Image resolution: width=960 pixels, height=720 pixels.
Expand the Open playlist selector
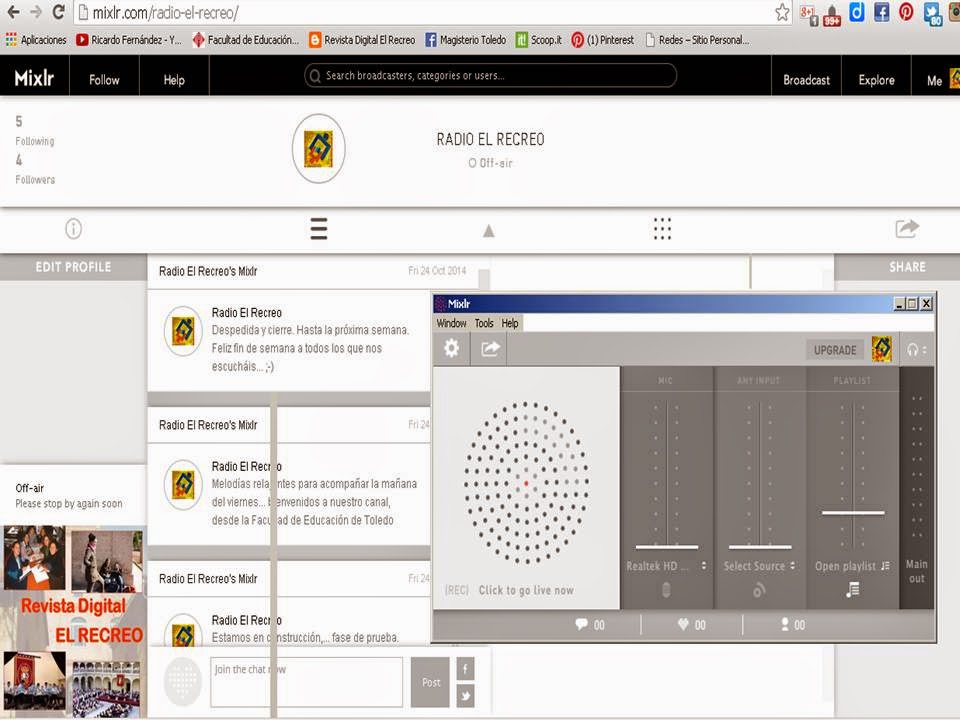[x=852, y=566]
